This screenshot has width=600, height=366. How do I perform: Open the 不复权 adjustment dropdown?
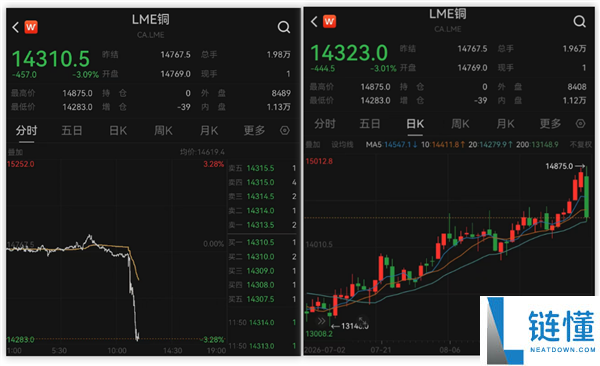[x=581, y=145]
